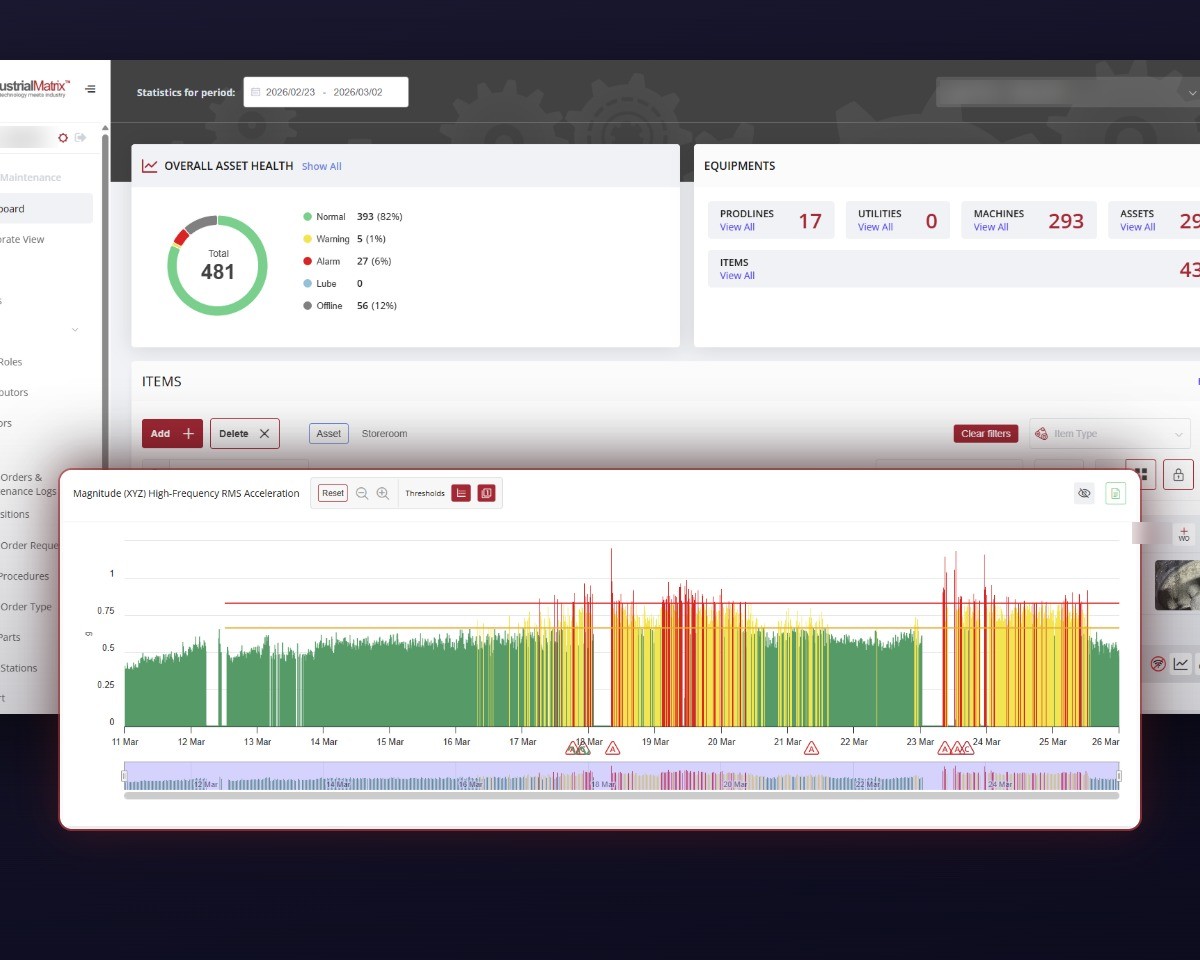Image resolution: width=1200 pixels, height=960 pixels.
Task: Open Work Orders & Maintenance Logs item
Action: pos(29,484)
